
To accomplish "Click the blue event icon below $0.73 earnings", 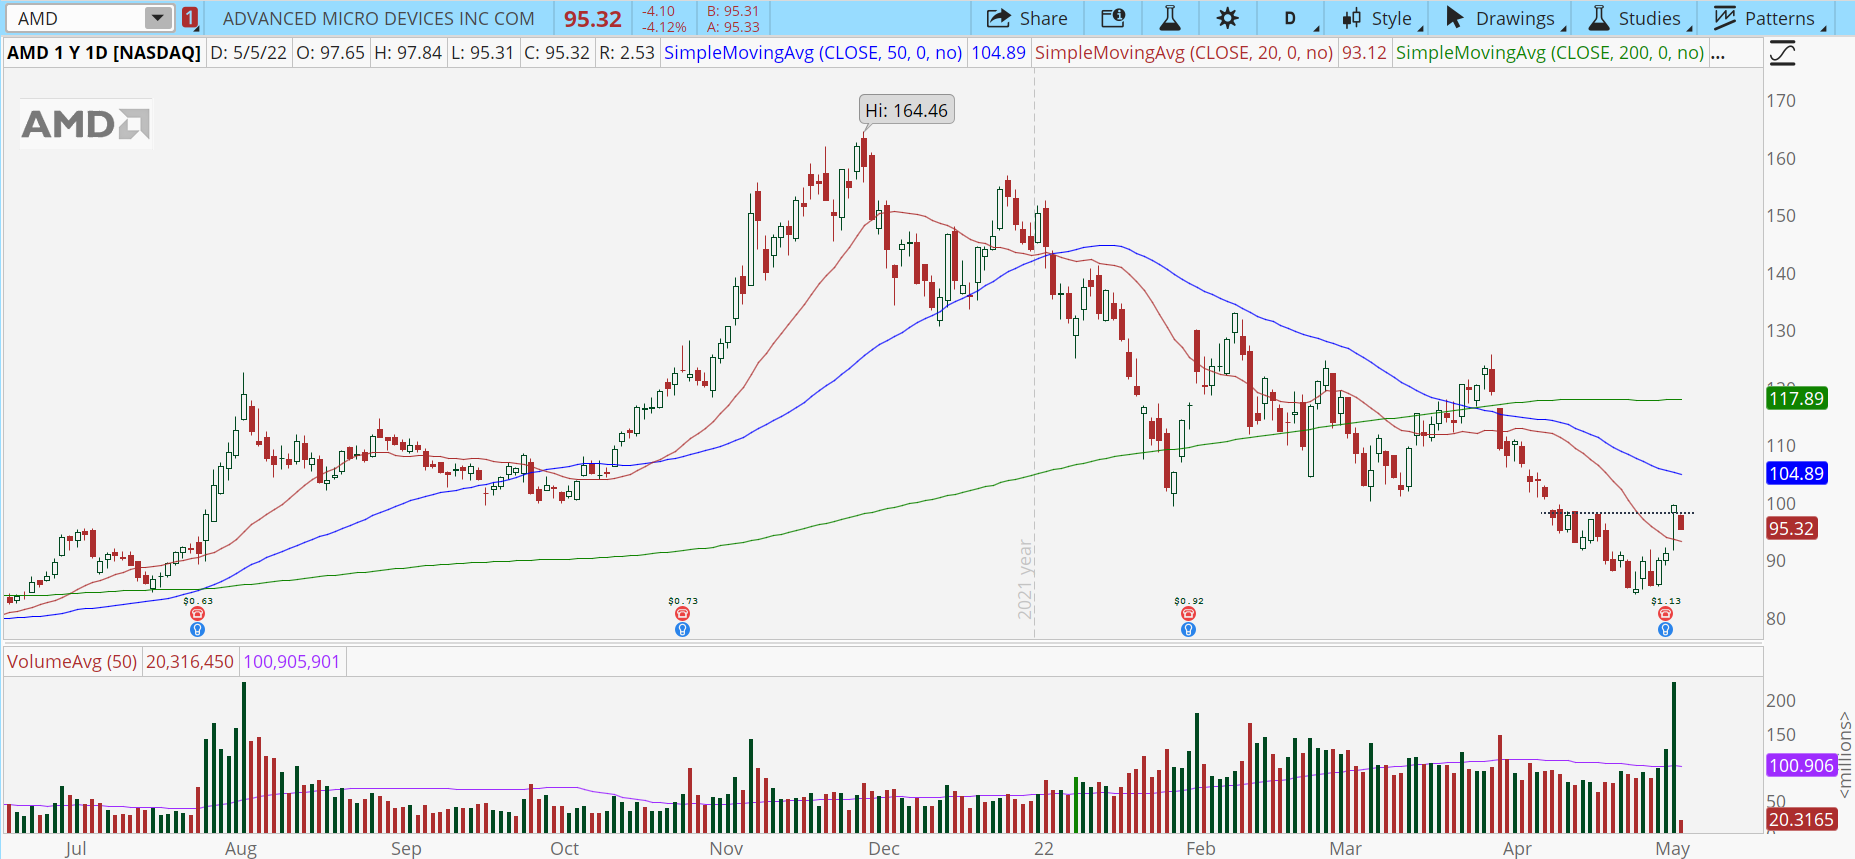I will coord(682,629).
